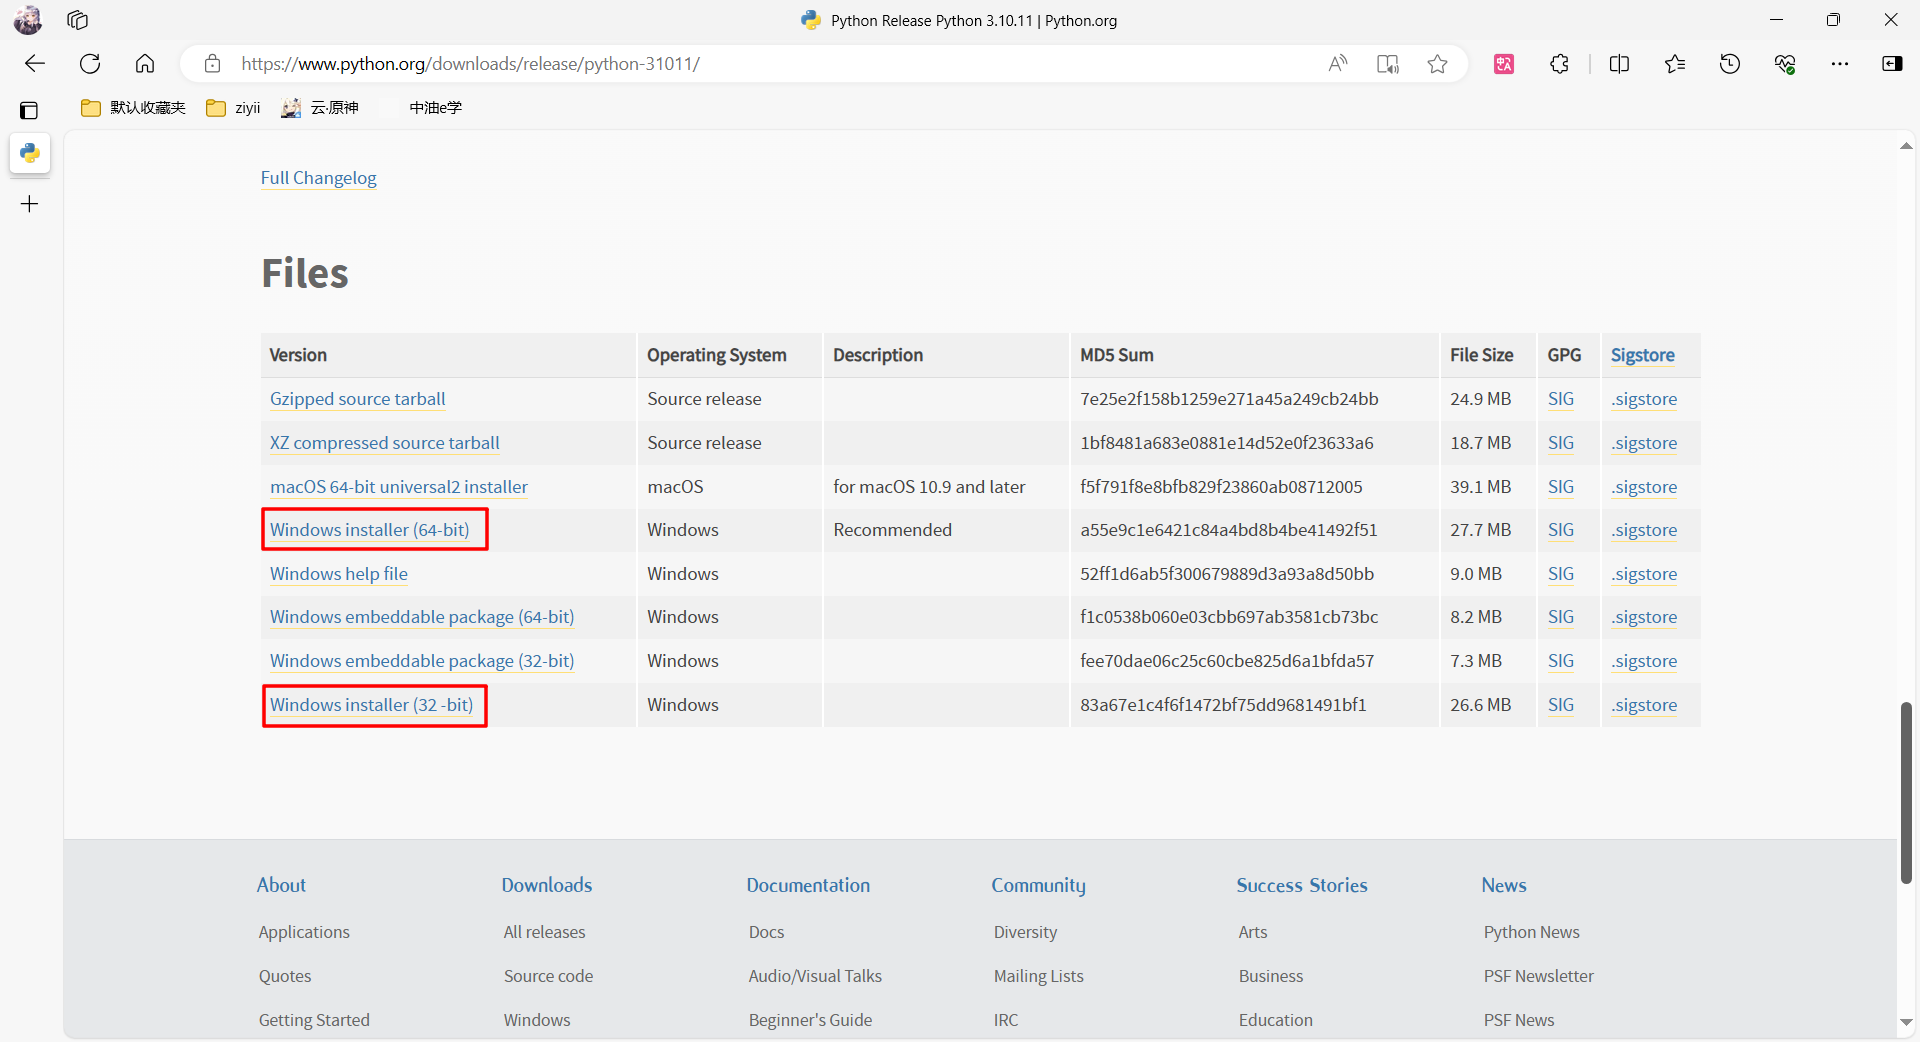Click the page vertical scrollbar thumb

pos(1906,792)
